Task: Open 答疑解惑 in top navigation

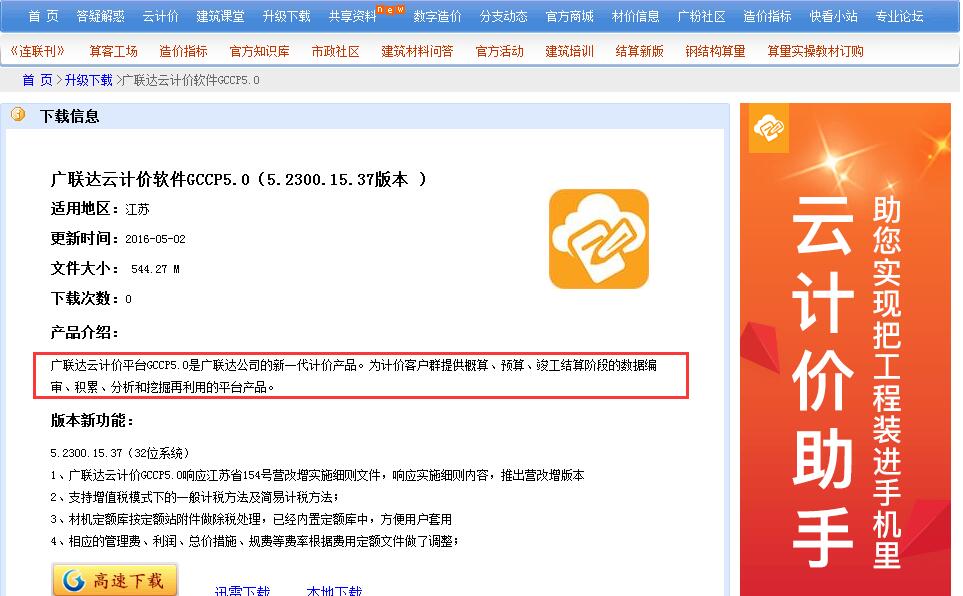Action: pyautogui.click(x=100, y=17)
